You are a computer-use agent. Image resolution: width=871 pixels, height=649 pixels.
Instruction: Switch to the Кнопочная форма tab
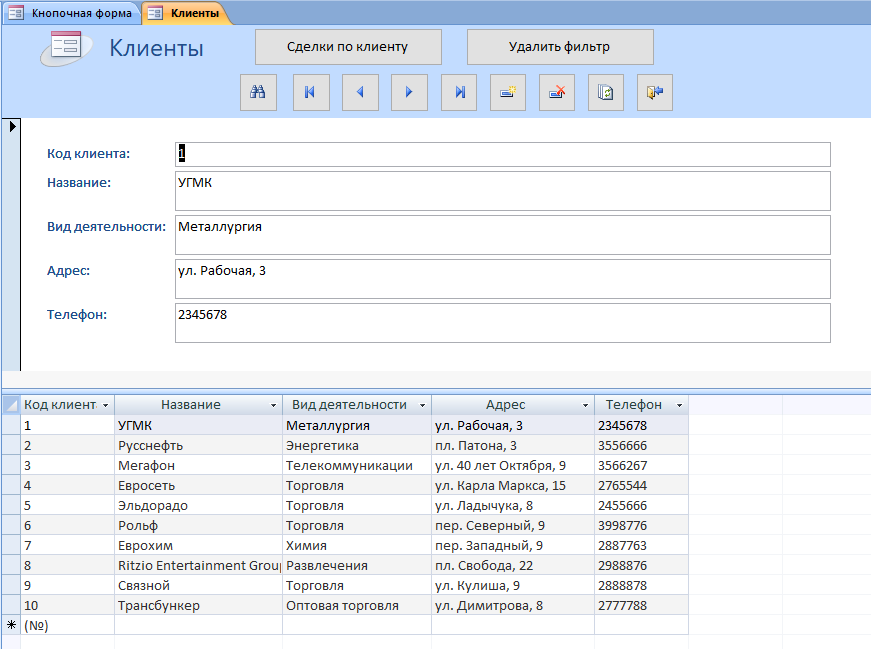72,13
